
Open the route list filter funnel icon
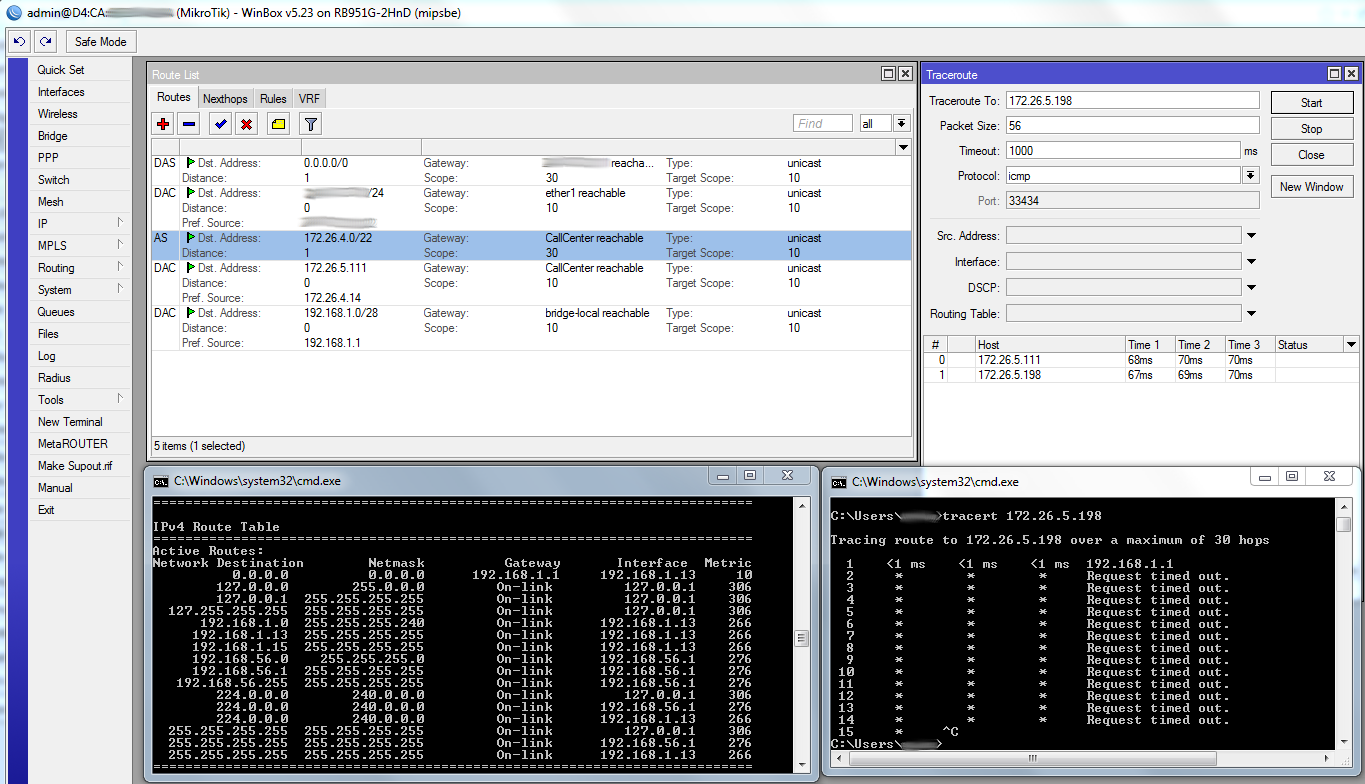[311, 124]
